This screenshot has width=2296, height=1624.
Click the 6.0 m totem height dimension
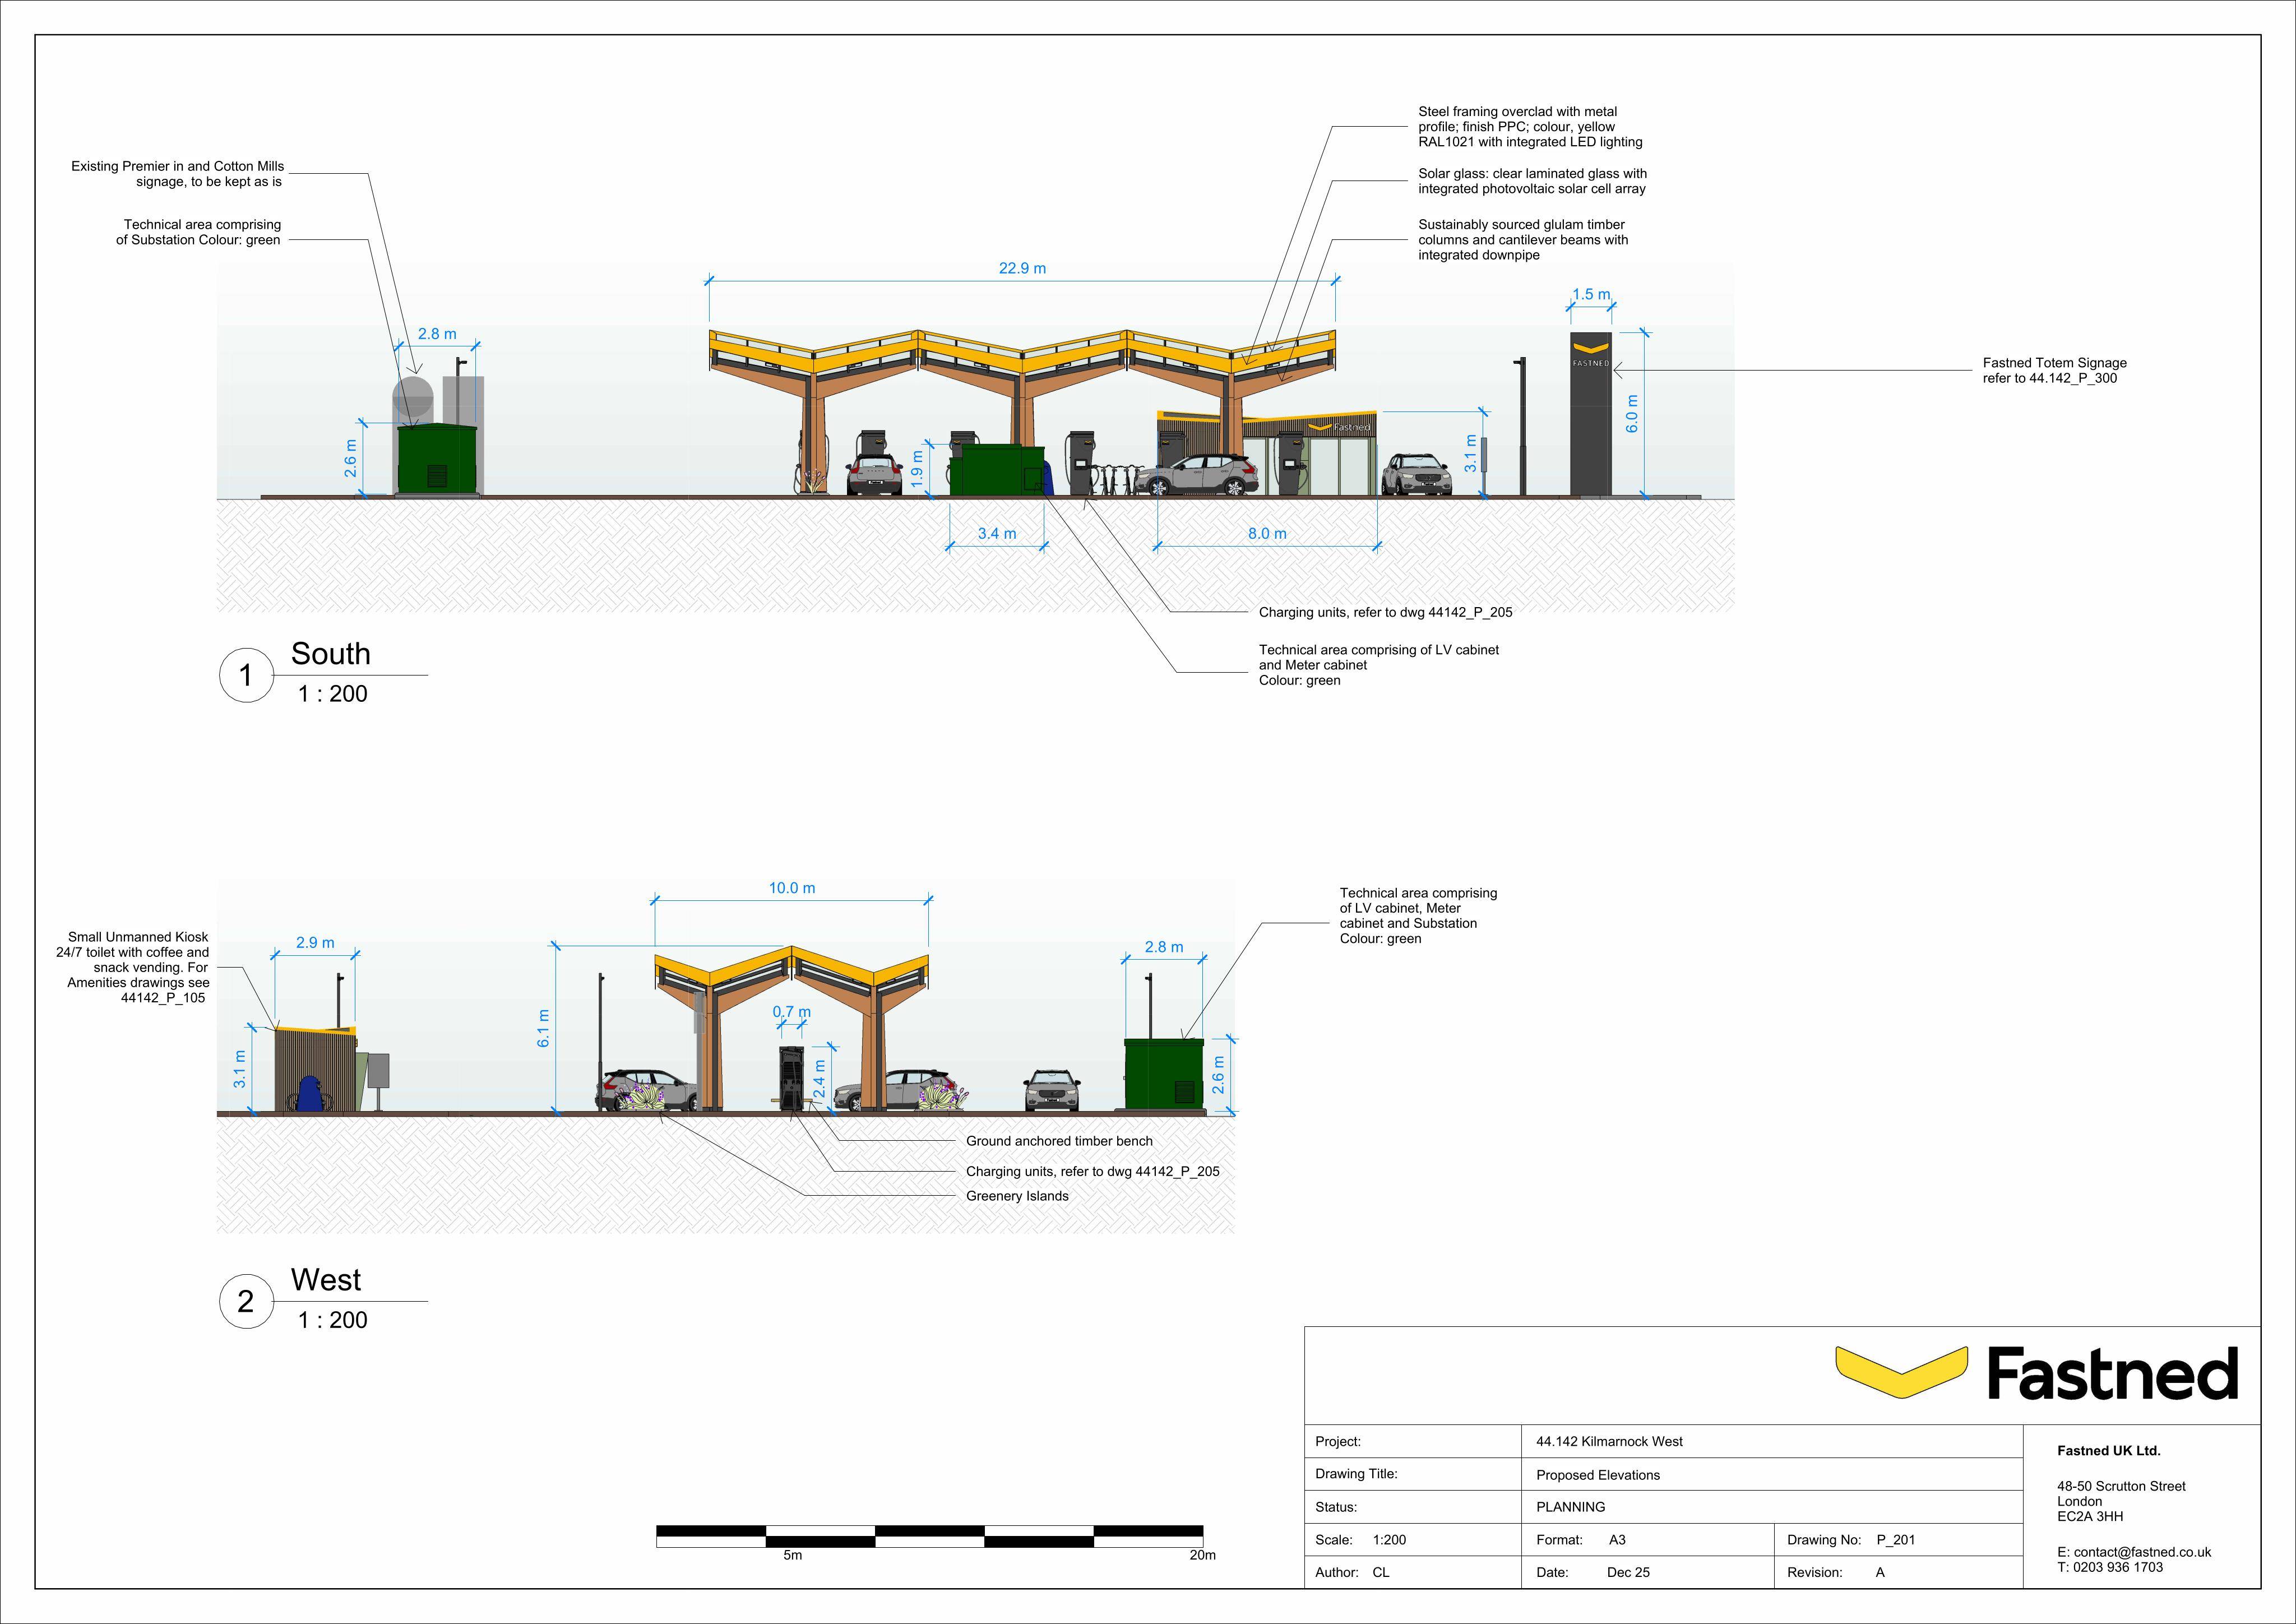1632,414
